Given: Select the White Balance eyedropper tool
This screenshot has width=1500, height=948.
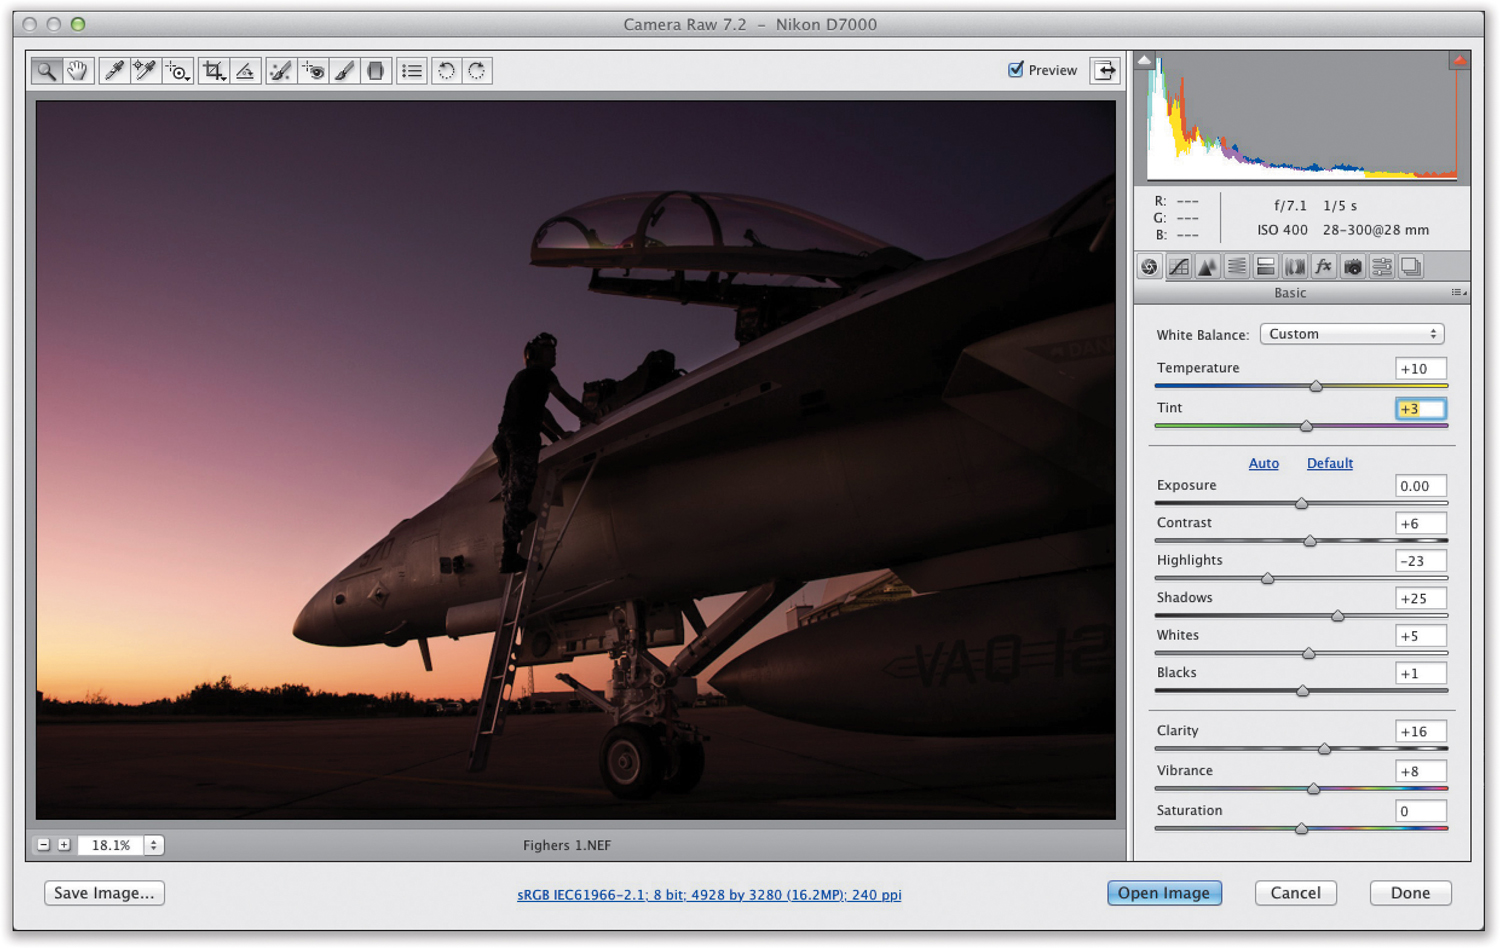Looking at the screenshot, I should [114, 71].
